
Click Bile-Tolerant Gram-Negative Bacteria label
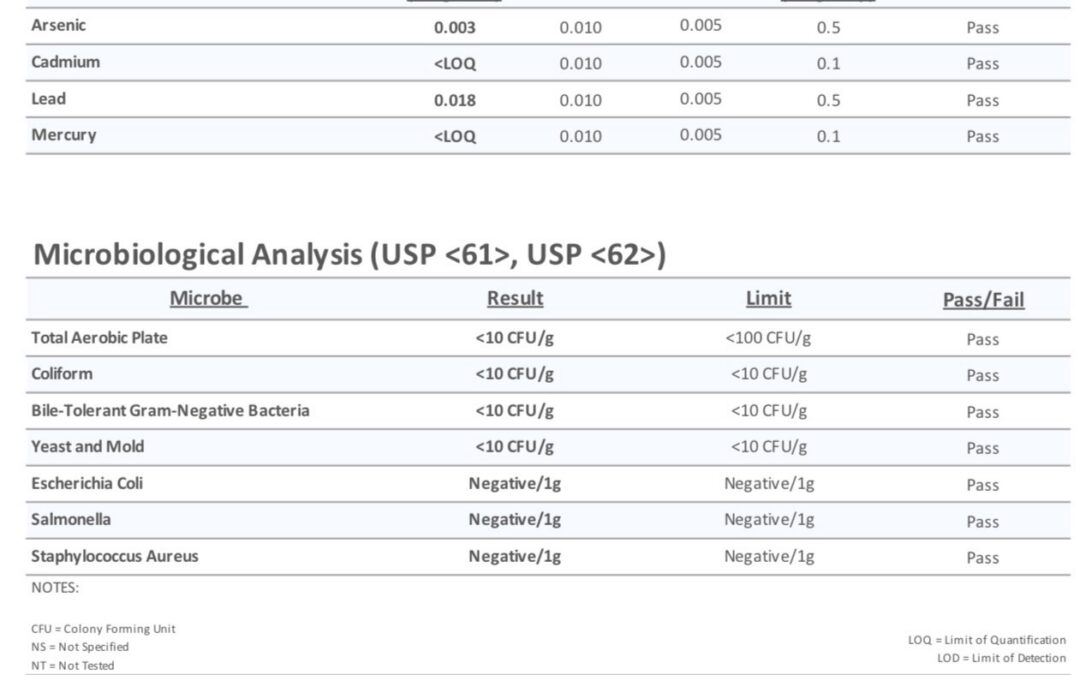point(170,411)
